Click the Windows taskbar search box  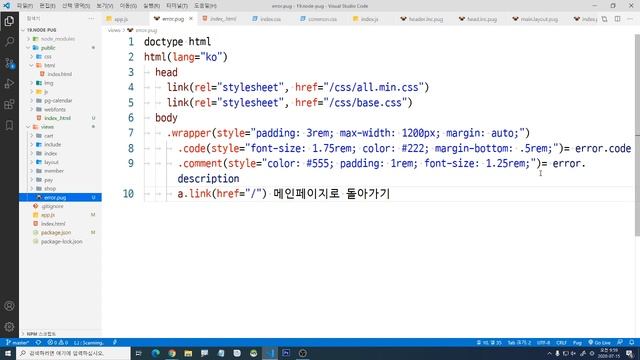point(73,353)
